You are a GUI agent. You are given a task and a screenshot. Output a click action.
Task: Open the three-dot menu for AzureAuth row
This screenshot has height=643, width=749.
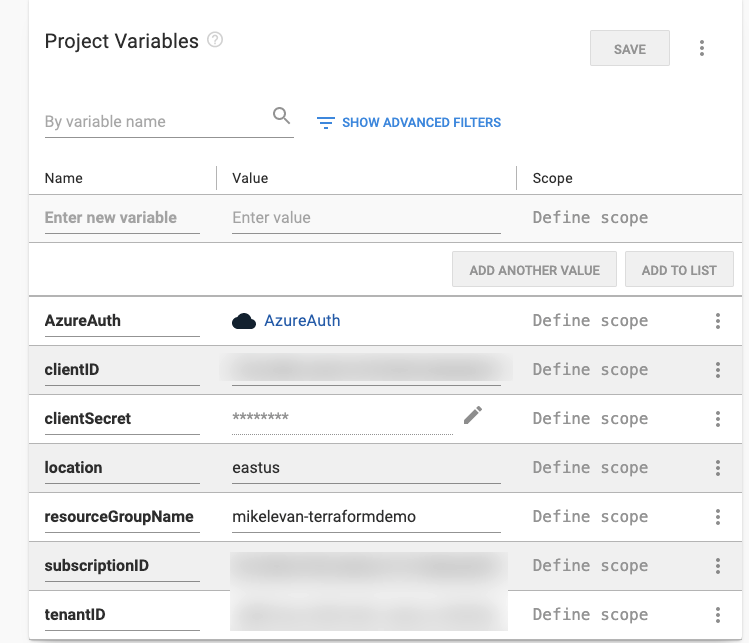click(x=718, y=321)
